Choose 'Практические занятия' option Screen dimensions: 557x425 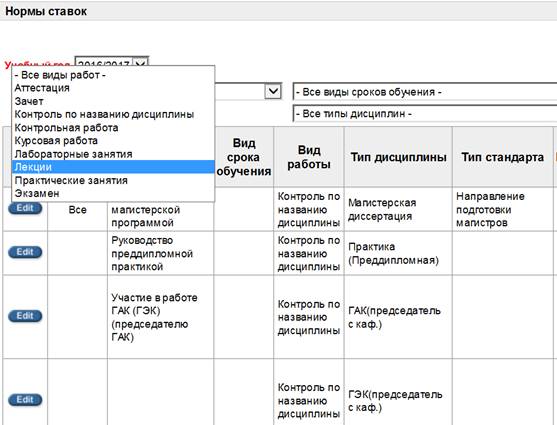(113, 180)
